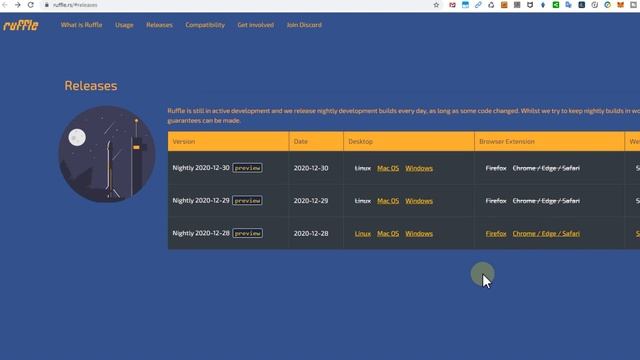The width and height of the screenshot is (640, 360).
Task: Download Windows build for 2020-12-29
Action: point(419,201)
